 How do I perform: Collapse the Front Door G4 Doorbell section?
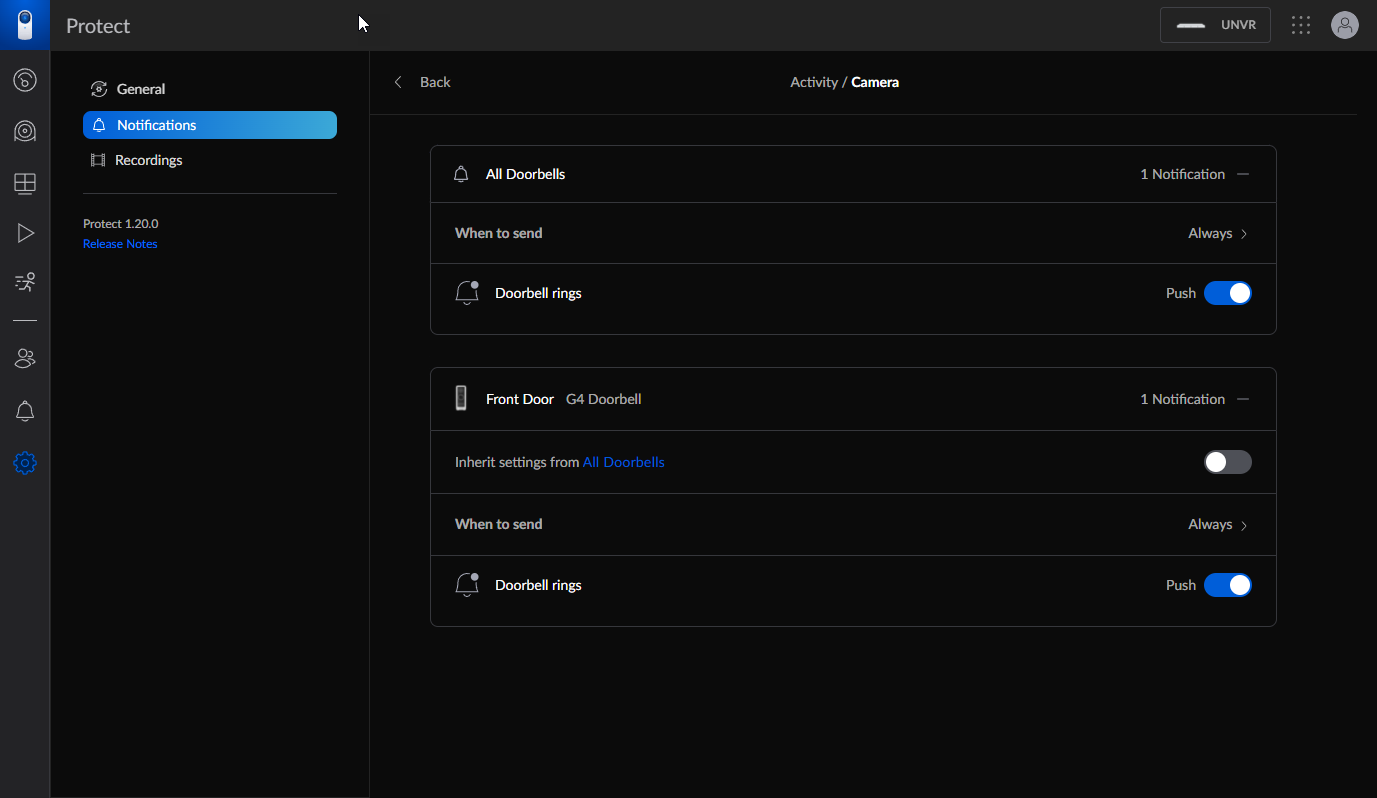click(1243, 399)
